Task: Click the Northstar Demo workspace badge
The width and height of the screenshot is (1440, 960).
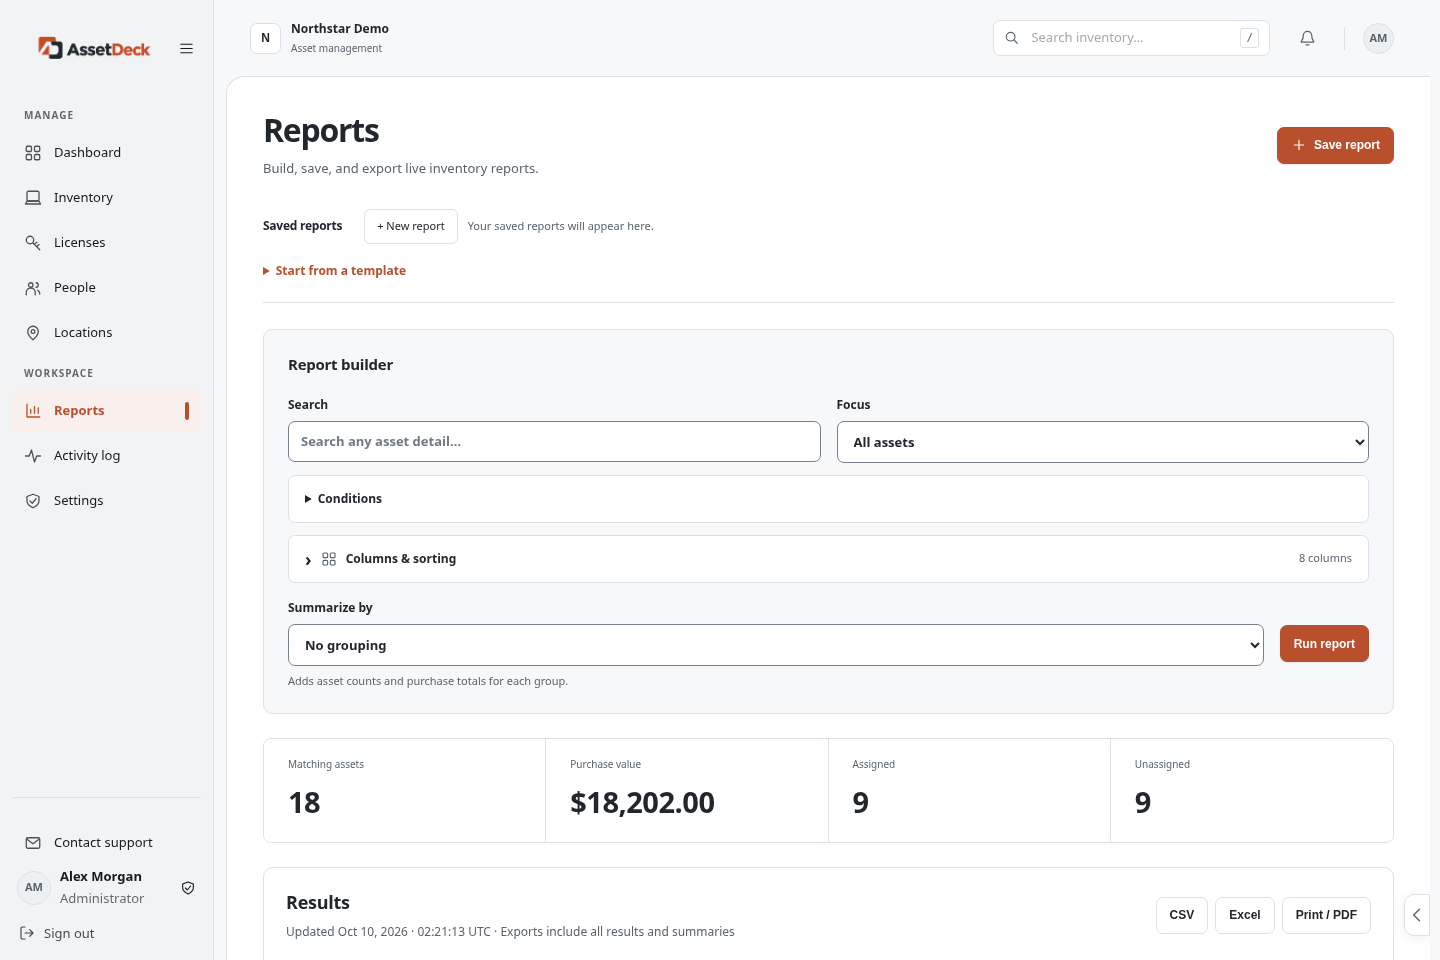Action: pyautogui.click(x=265, y=38)
